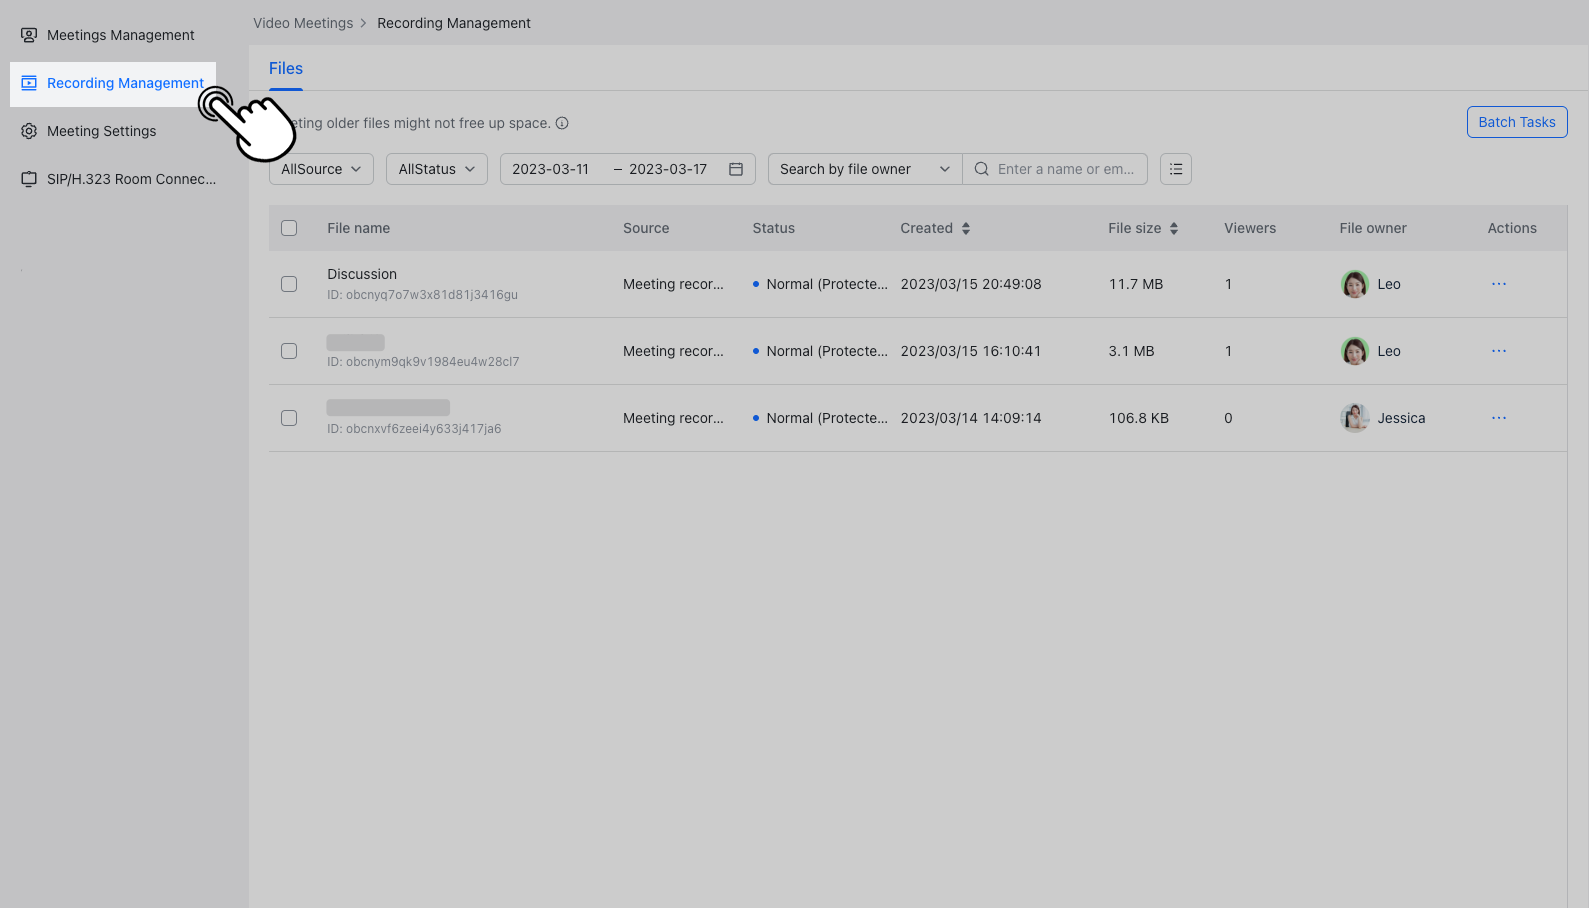
Task: Go to Meetings Management in sidebar
Action: [120, 35]
